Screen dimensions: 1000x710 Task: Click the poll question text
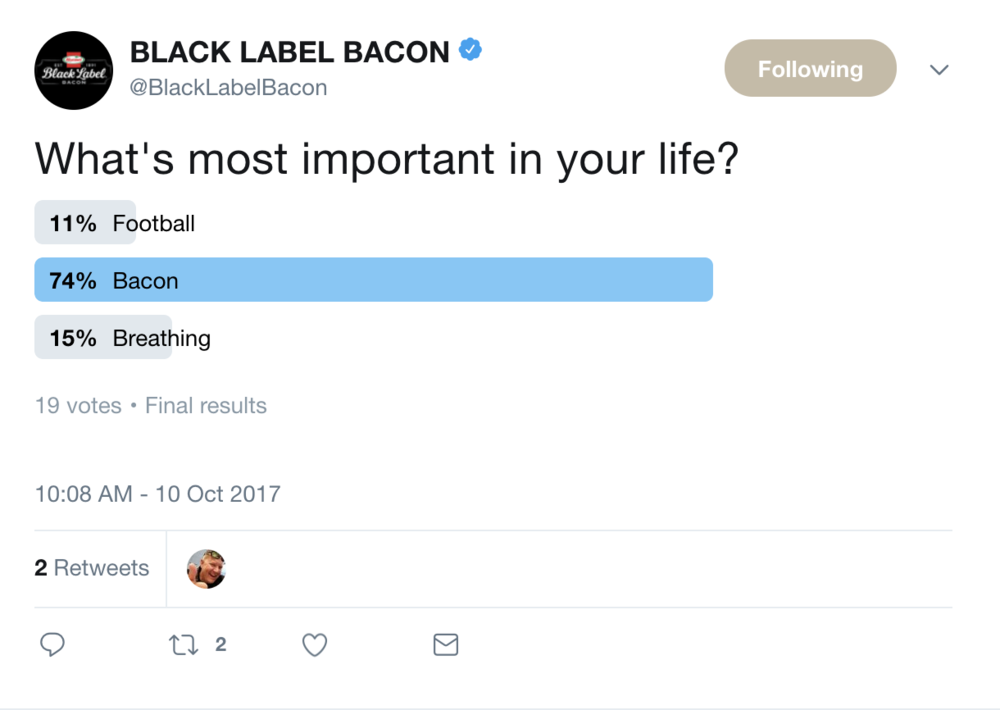click(x=386, y=158)
